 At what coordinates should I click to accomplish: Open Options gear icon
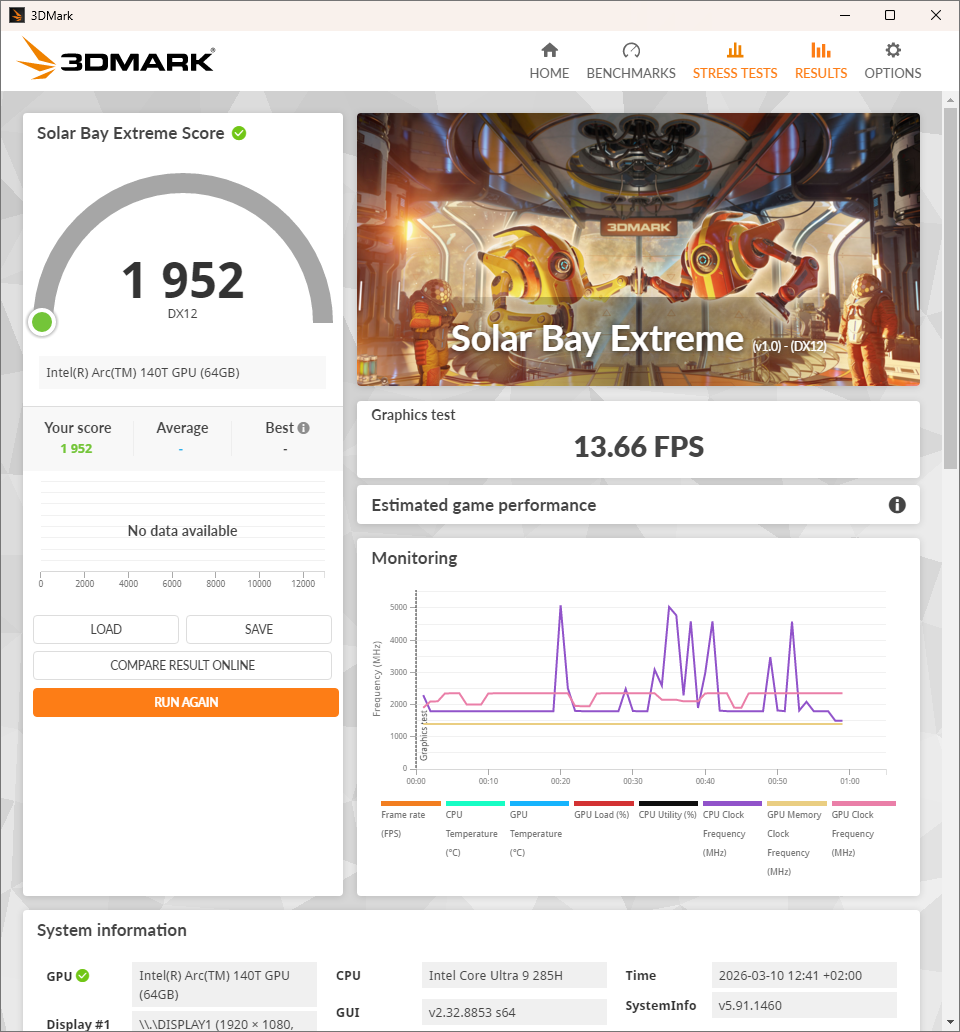coord(892,51)
